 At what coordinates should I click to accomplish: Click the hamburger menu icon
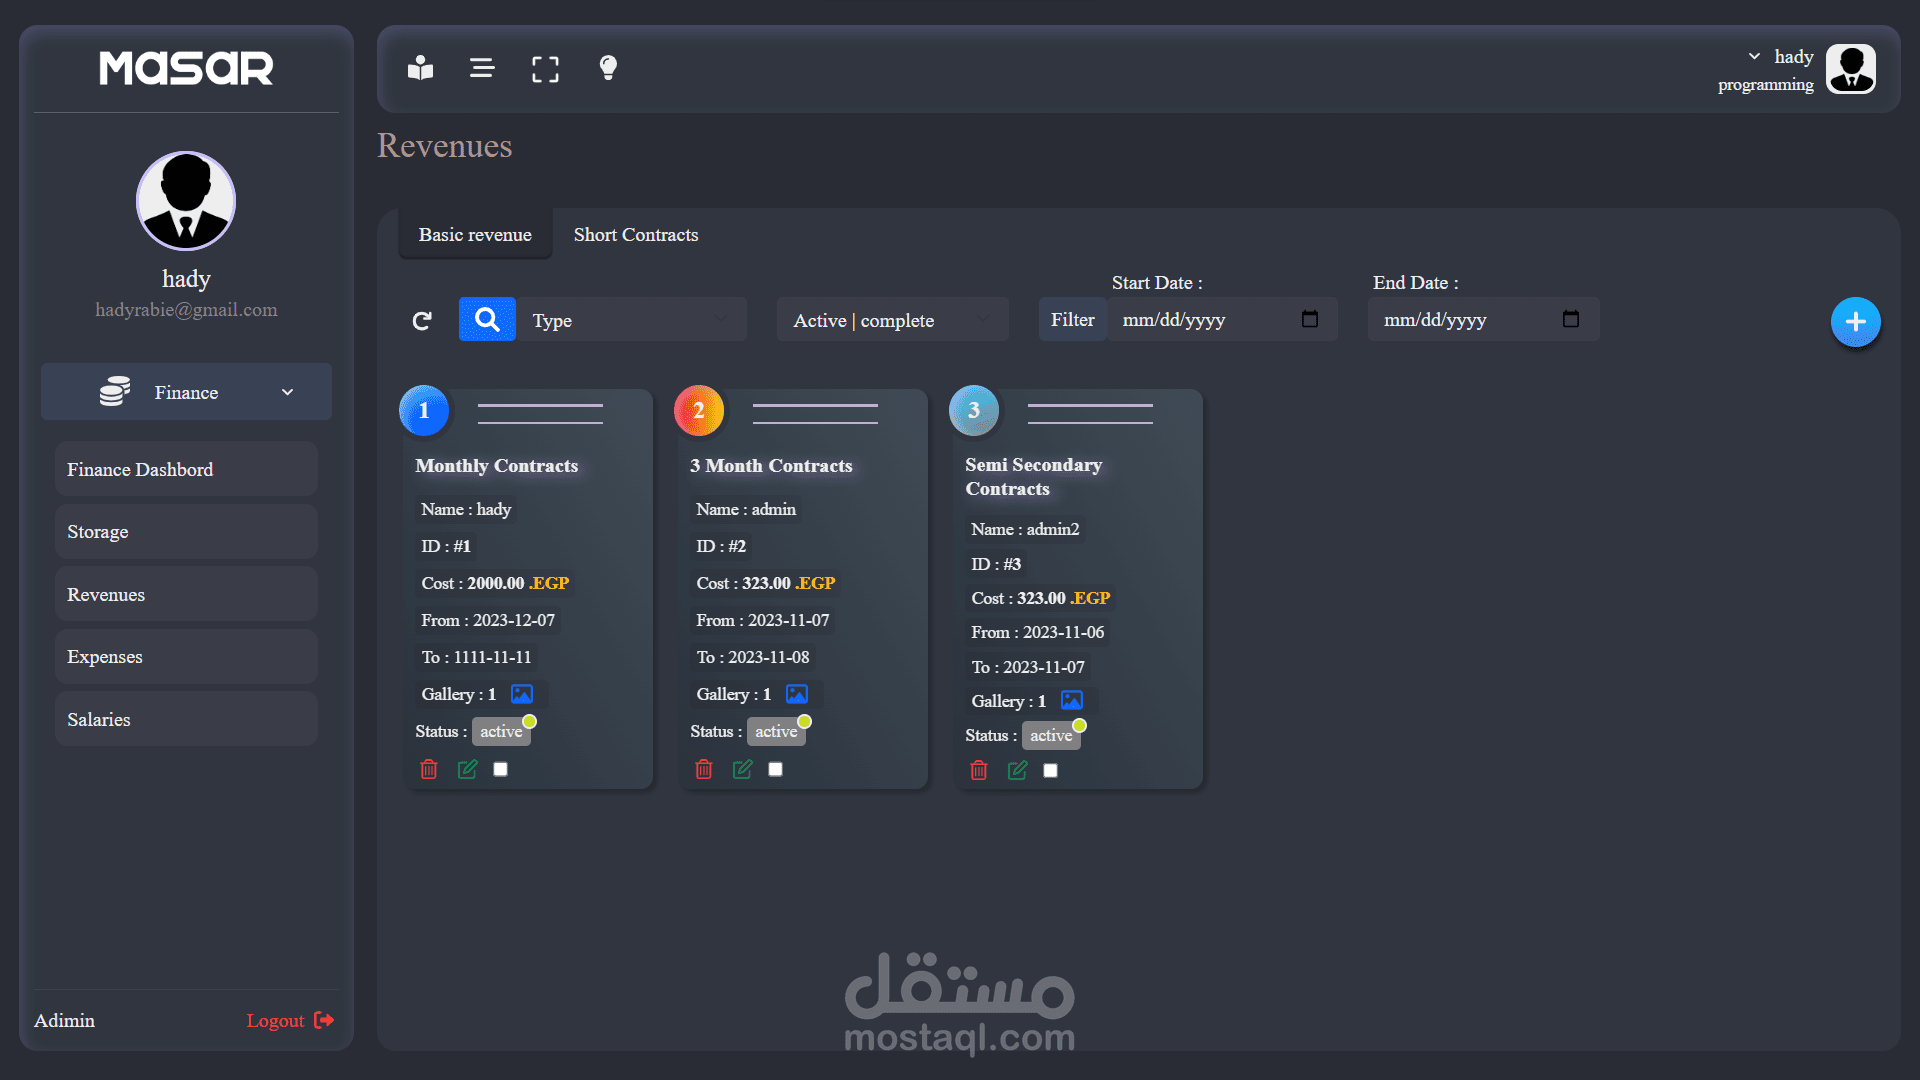pyautogui.click(x=482, y=68)
